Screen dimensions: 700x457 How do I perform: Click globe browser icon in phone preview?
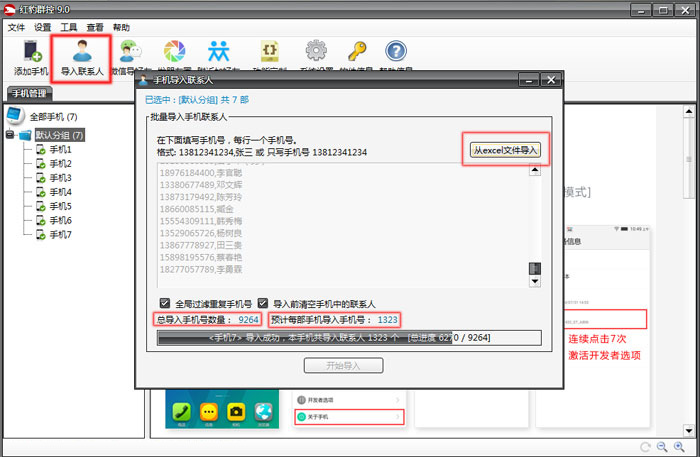263,411
